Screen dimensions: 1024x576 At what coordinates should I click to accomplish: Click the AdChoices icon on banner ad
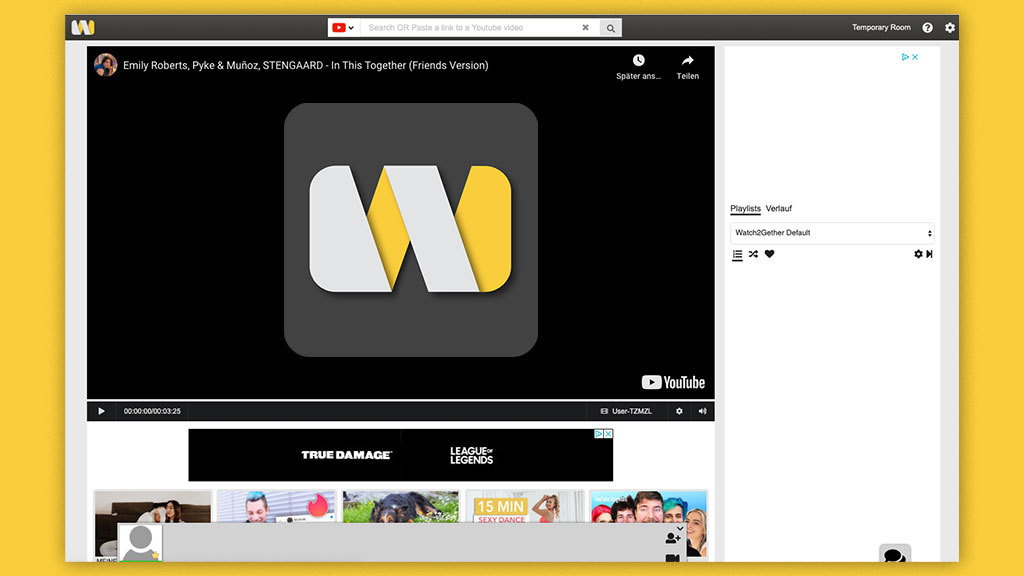click(598, 434)
